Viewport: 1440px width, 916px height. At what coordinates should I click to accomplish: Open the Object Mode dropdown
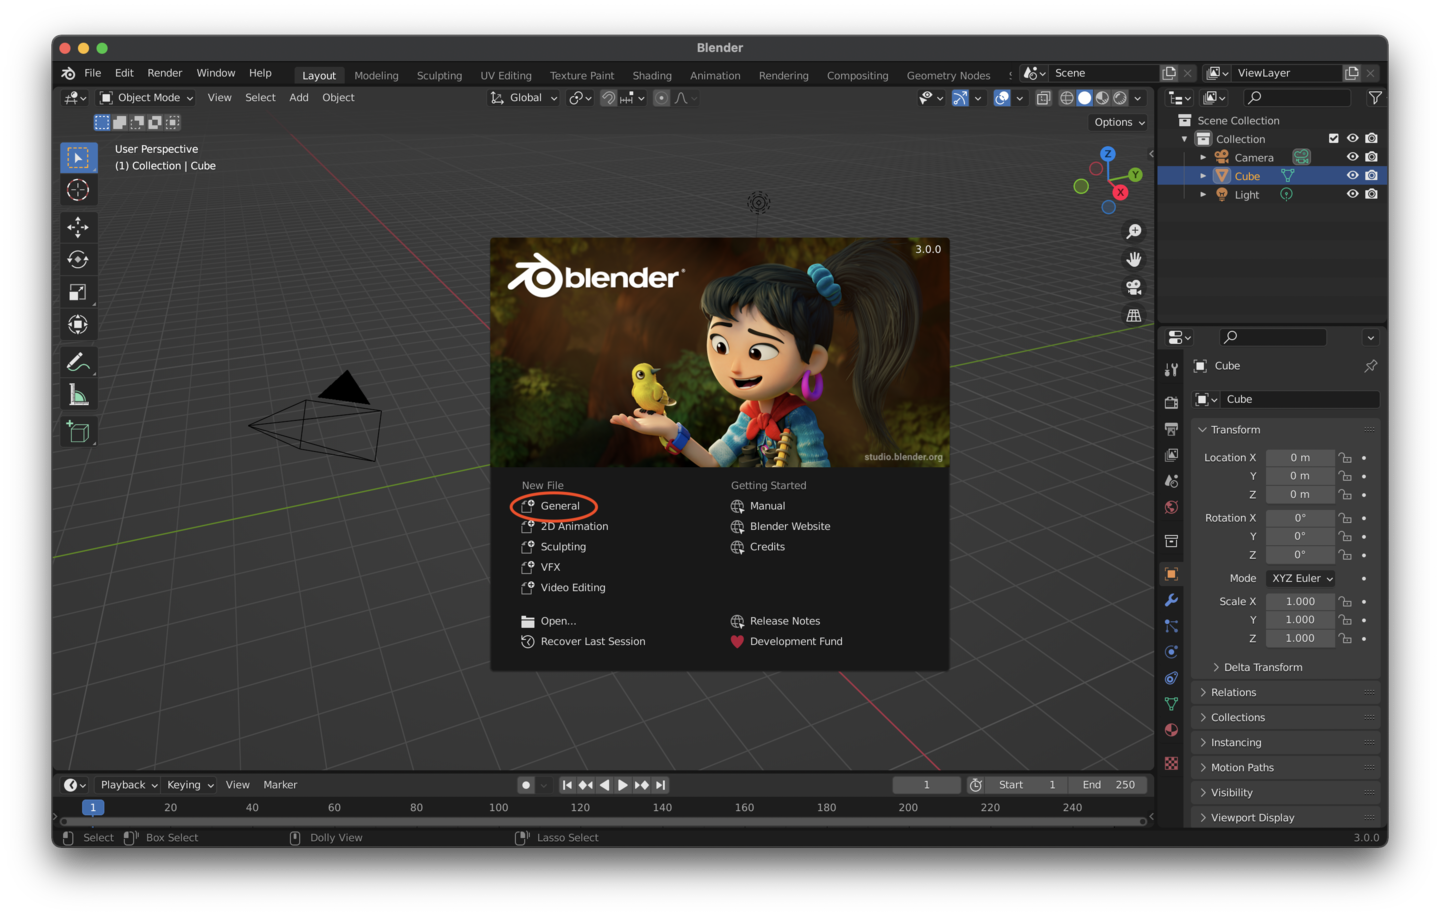pyautogui.click(x=147, y=98)
